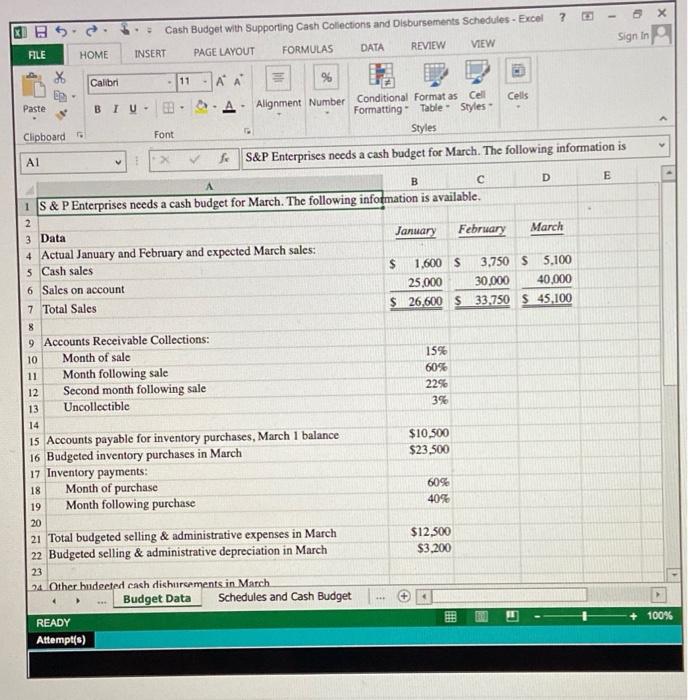Click the enter checkmark in formula bar
Image resolution: width=688 pixels, height=700 pixels.
coord(194,158)
